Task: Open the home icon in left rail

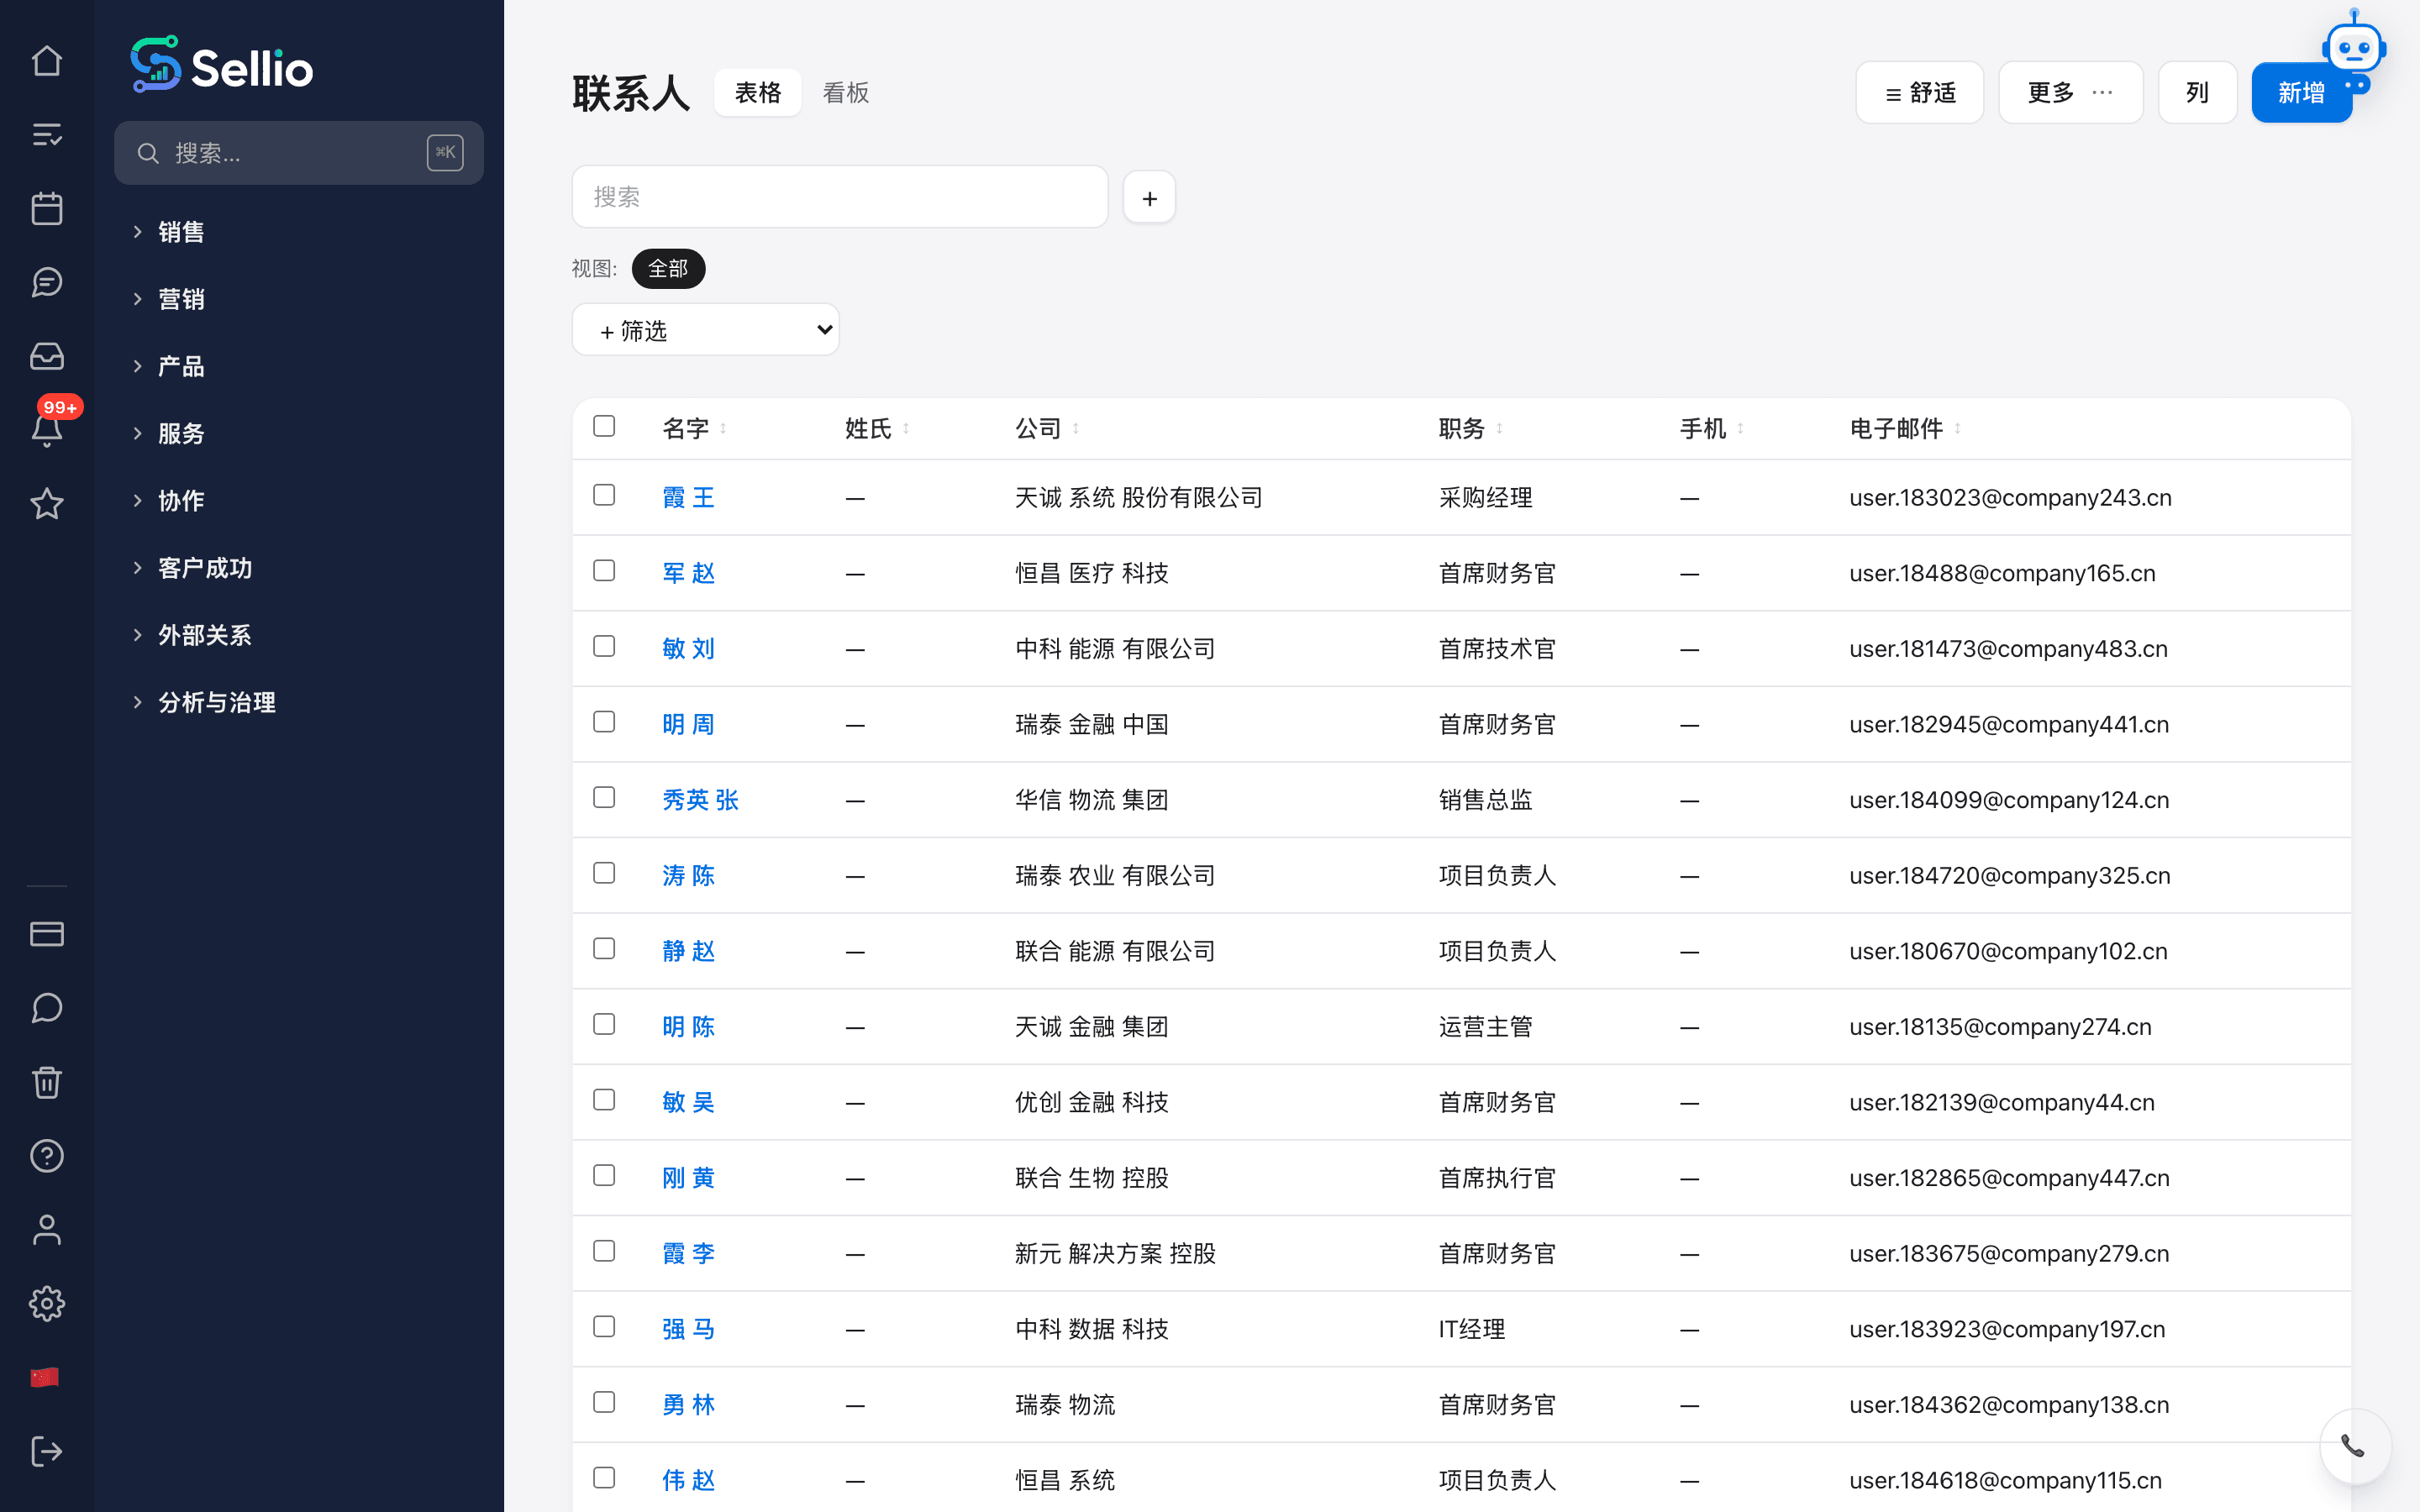Action: coord(47,61)
